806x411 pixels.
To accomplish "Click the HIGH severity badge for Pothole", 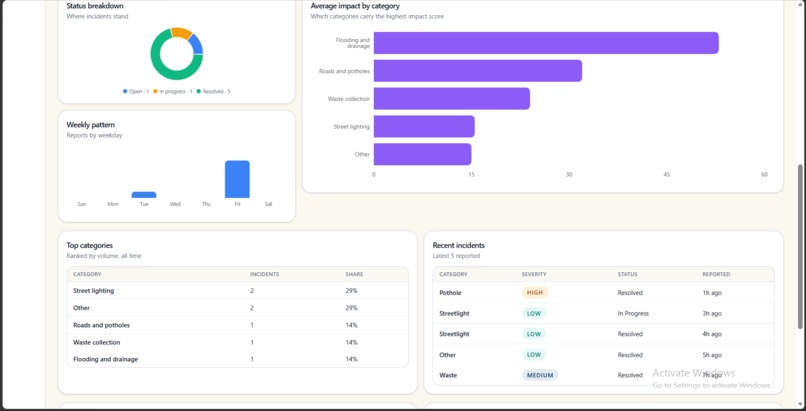I will 535,292.
